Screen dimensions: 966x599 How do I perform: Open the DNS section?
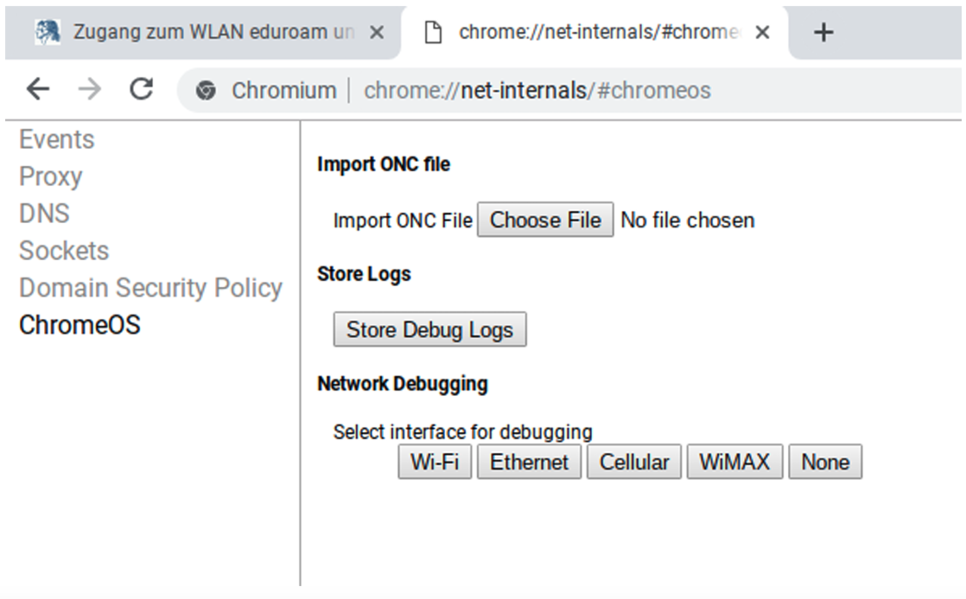point(44,213)
